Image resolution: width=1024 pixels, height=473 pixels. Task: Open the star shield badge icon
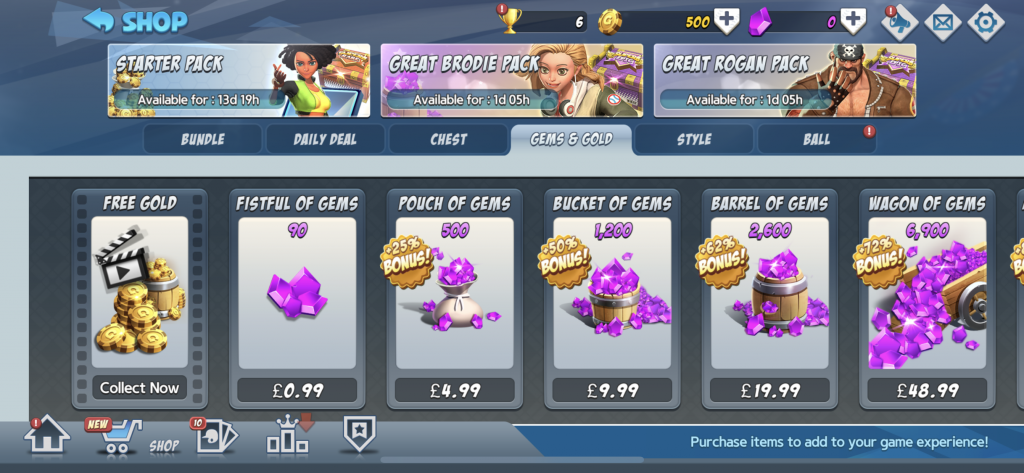360,434
